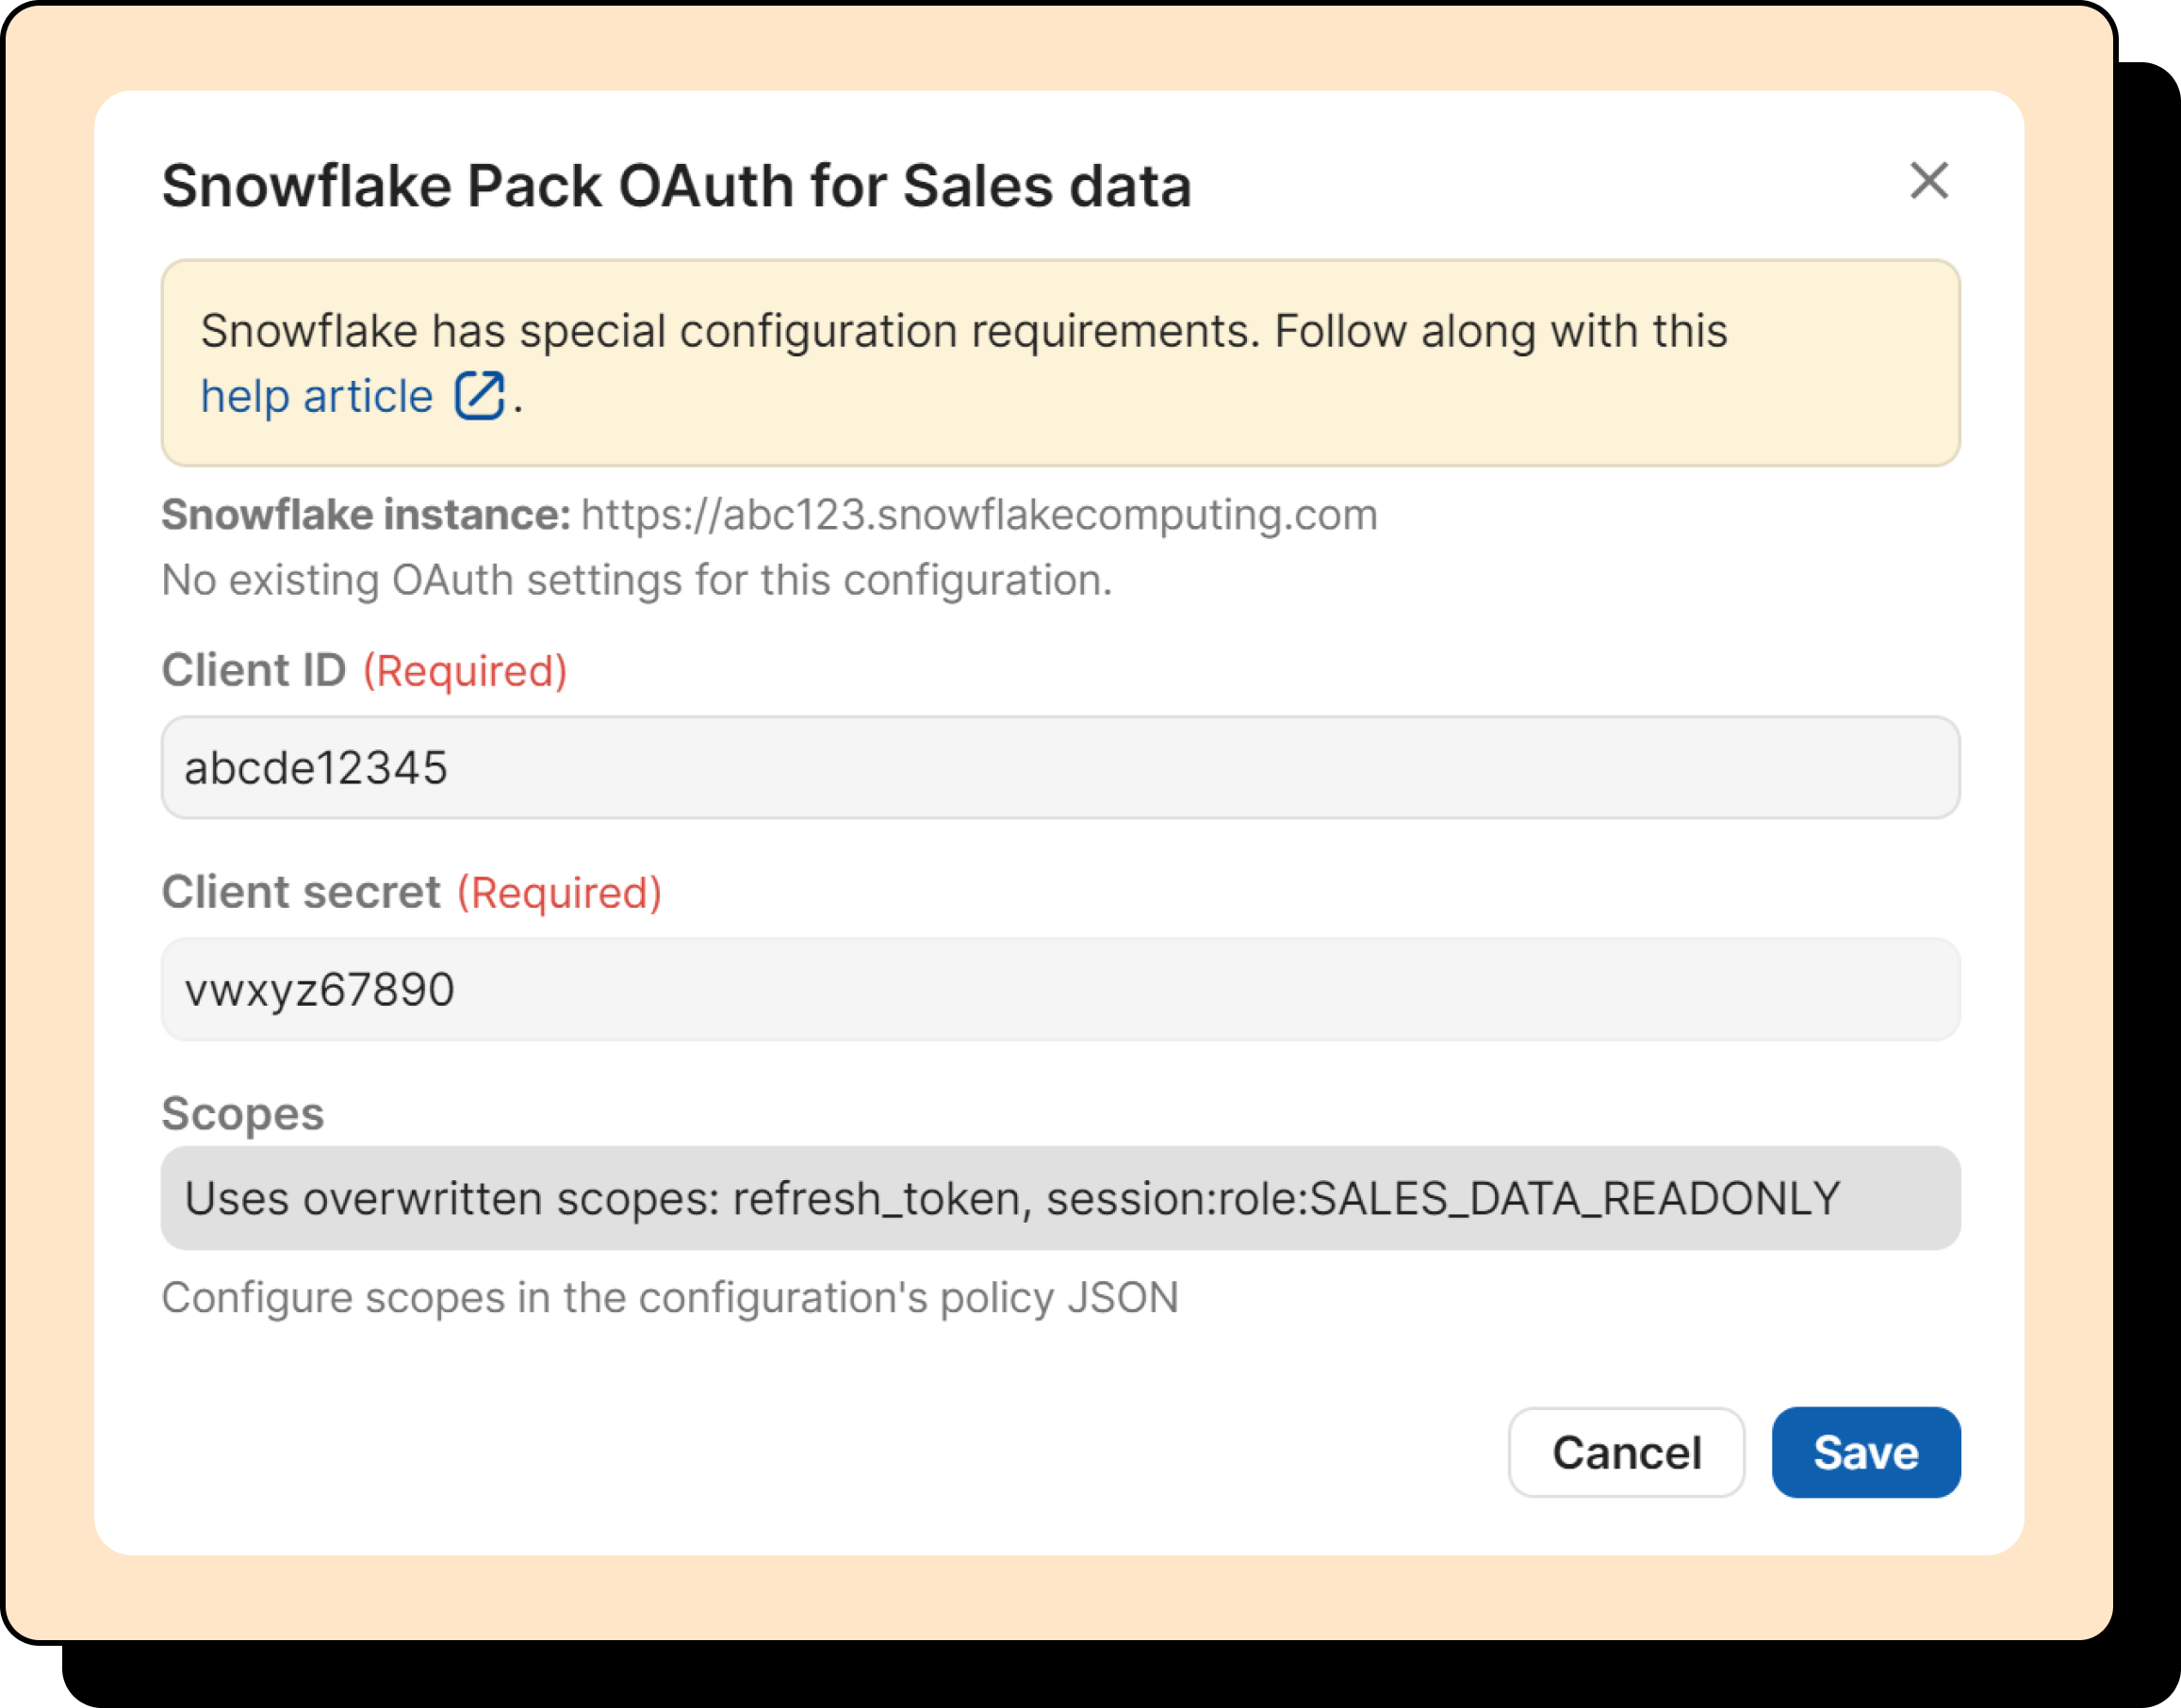2181x1708 pixels.
Task: Close the Snowflake OAuth dialog with X
Action: tap(1928, 181)
